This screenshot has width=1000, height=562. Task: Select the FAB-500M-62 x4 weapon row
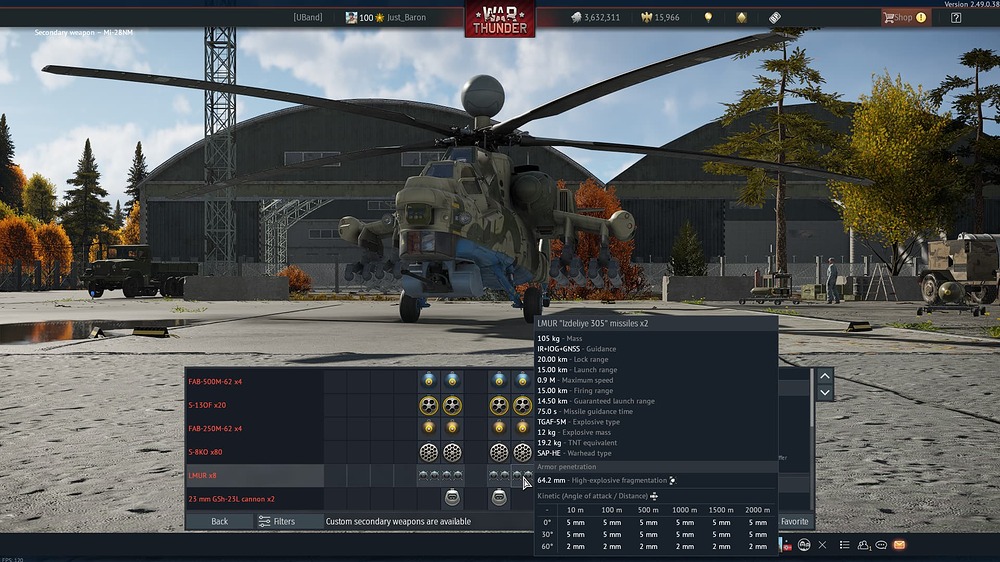point(253,381)
